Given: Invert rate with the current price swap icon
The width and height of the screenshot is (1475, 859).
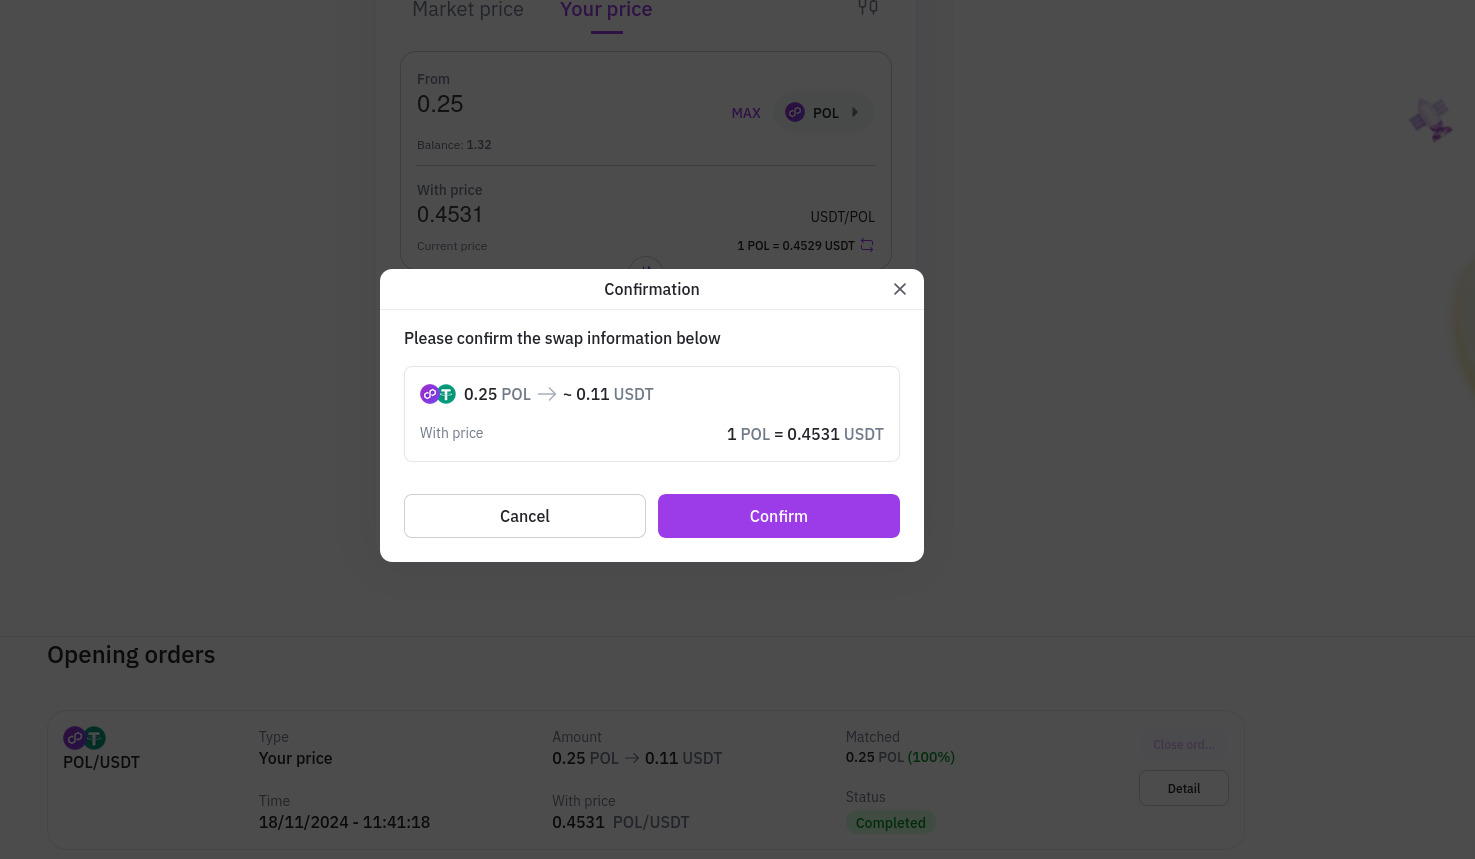Looking at the screenshot, I should click(x=867, y=246).
